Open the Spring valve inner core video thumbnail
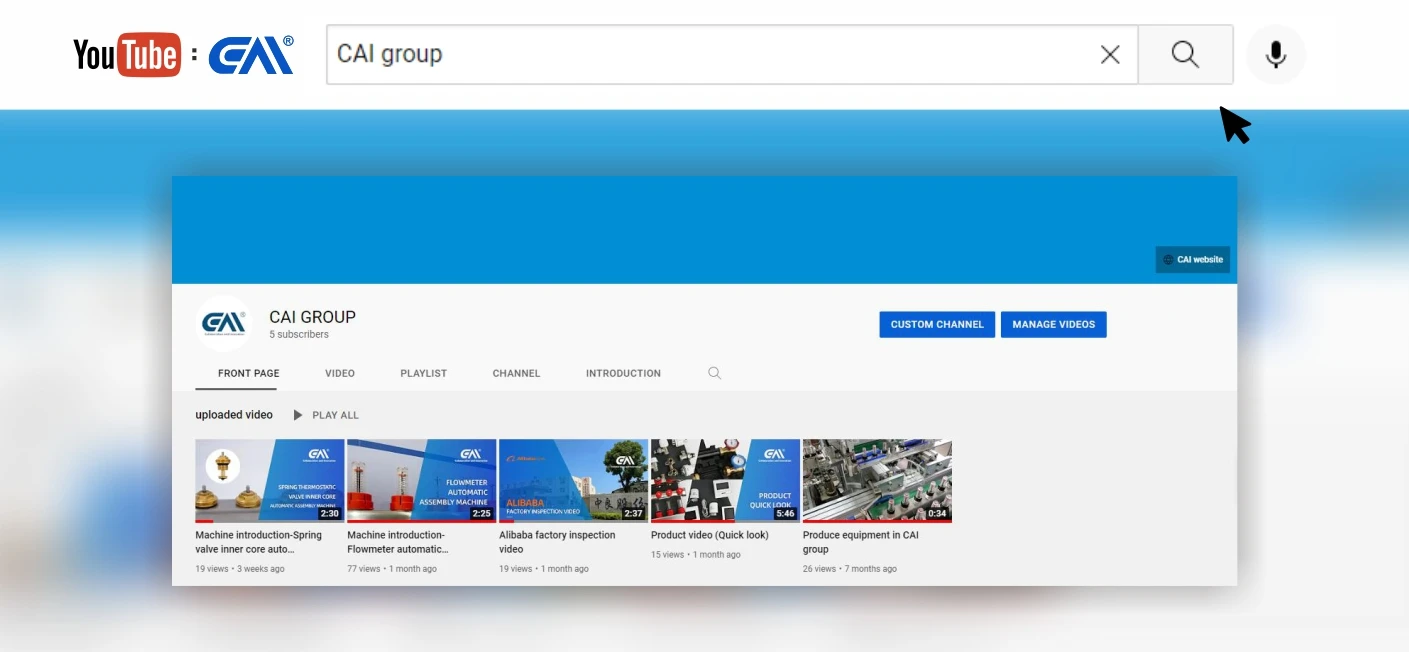The image size is (1409, 652). (269, 480)
